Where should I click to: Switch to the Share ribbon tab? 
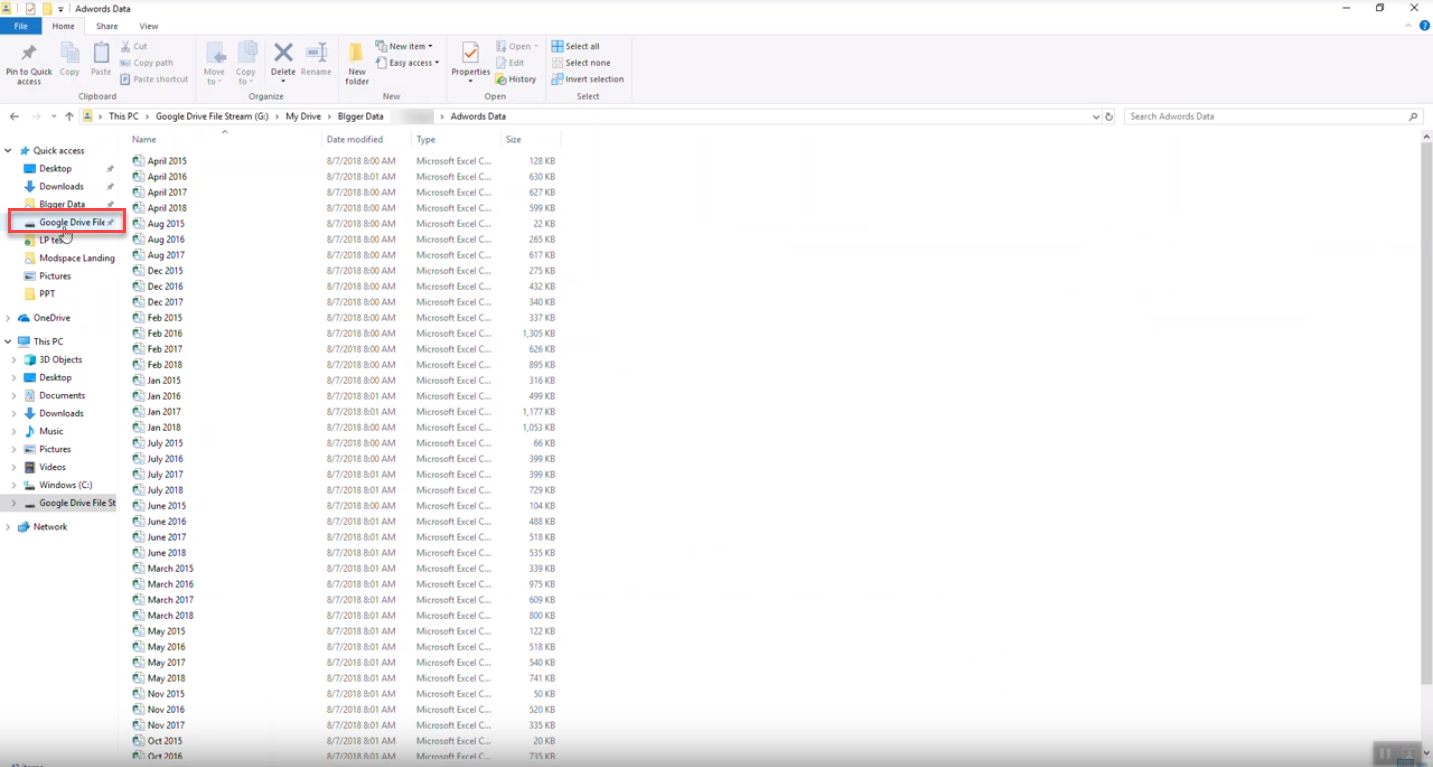tap(107, 26)
